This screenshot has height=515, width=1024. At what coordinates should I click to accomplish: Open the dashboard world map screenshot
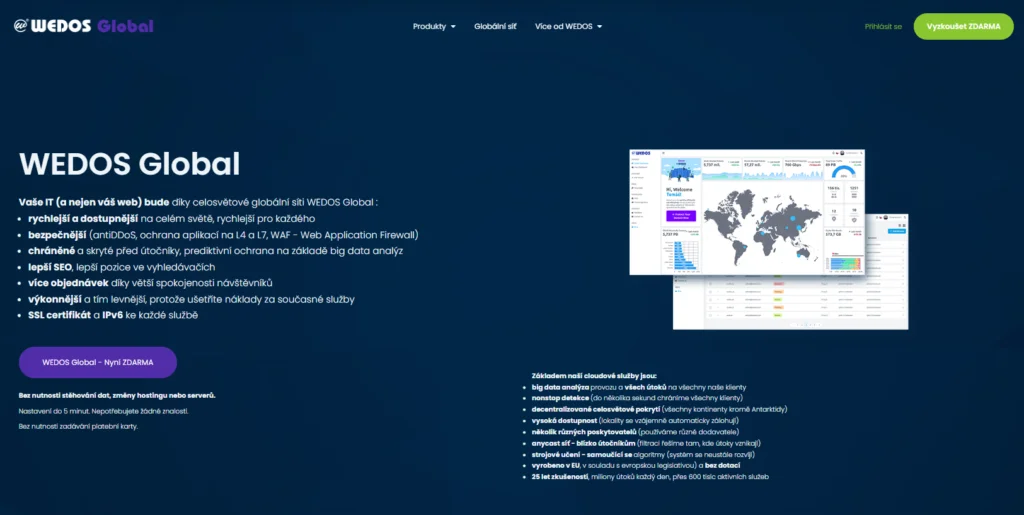tap(747, 211)
